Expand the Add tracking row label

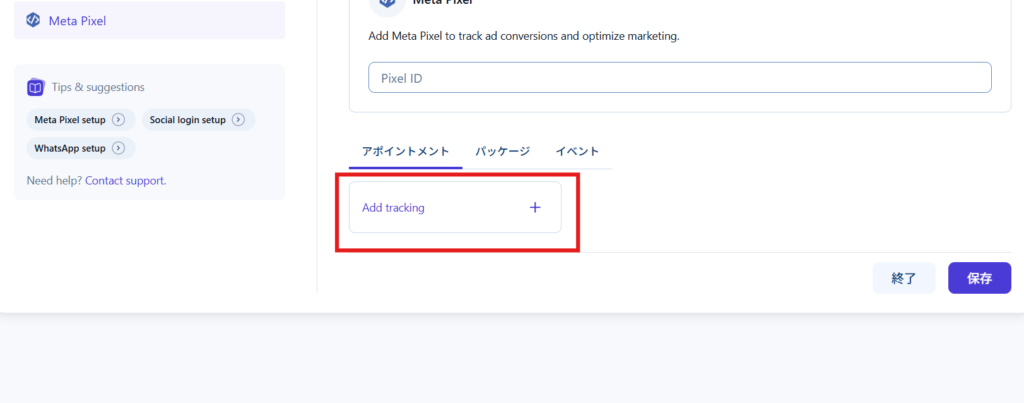tap(393, 208)
